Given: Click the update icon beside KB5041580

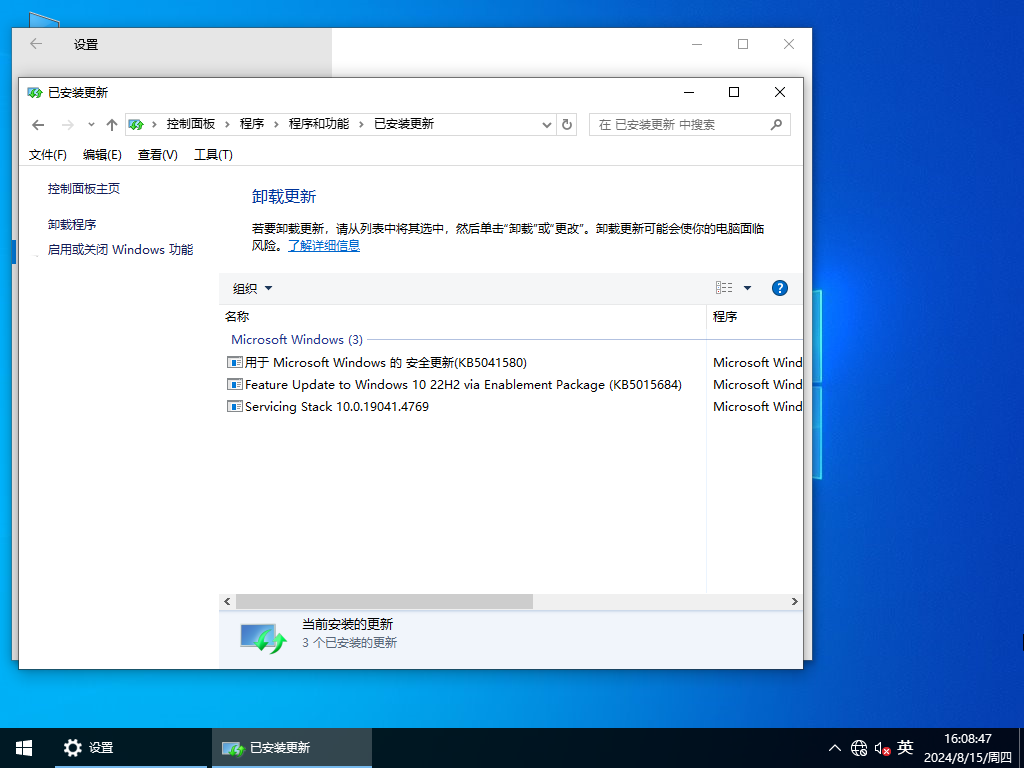Looking at the screenshot, I should pyautogui.click(x=233, y=362).
